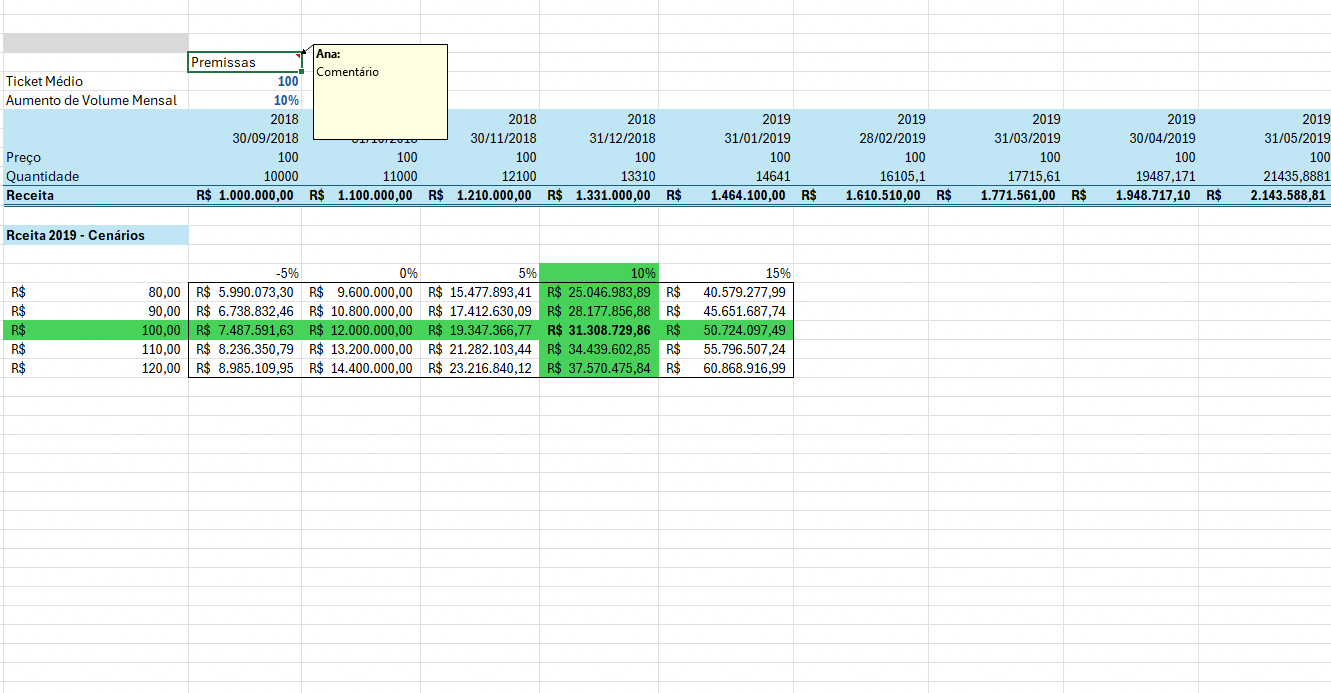Click scenario cell 50.724.097,49

(726, 330)
